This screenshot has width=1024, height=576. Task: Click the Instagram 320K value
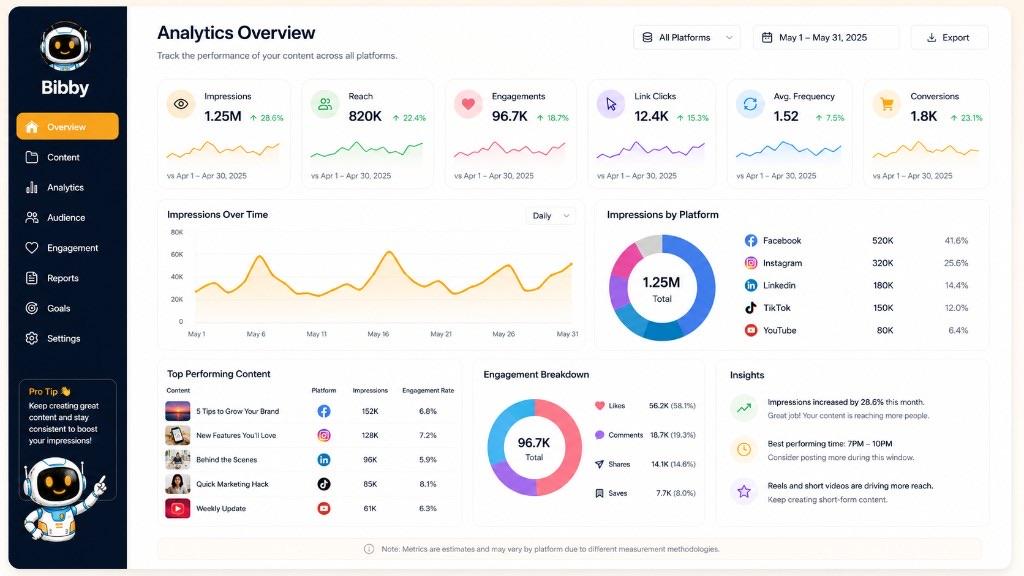pyautogui.click(x=882, y=263)
